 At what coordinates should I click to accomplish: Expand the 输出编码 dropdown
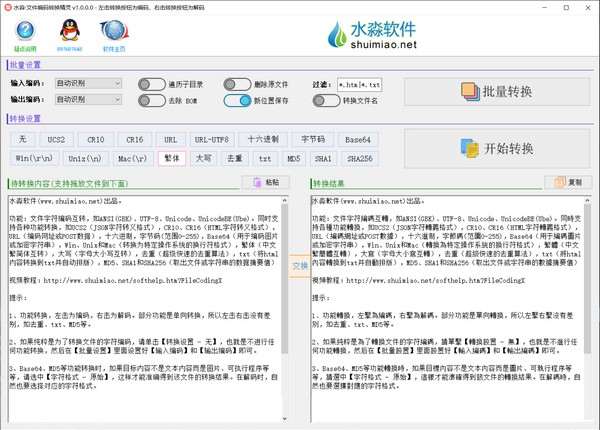pyautogui.click(x=88, y=100)
